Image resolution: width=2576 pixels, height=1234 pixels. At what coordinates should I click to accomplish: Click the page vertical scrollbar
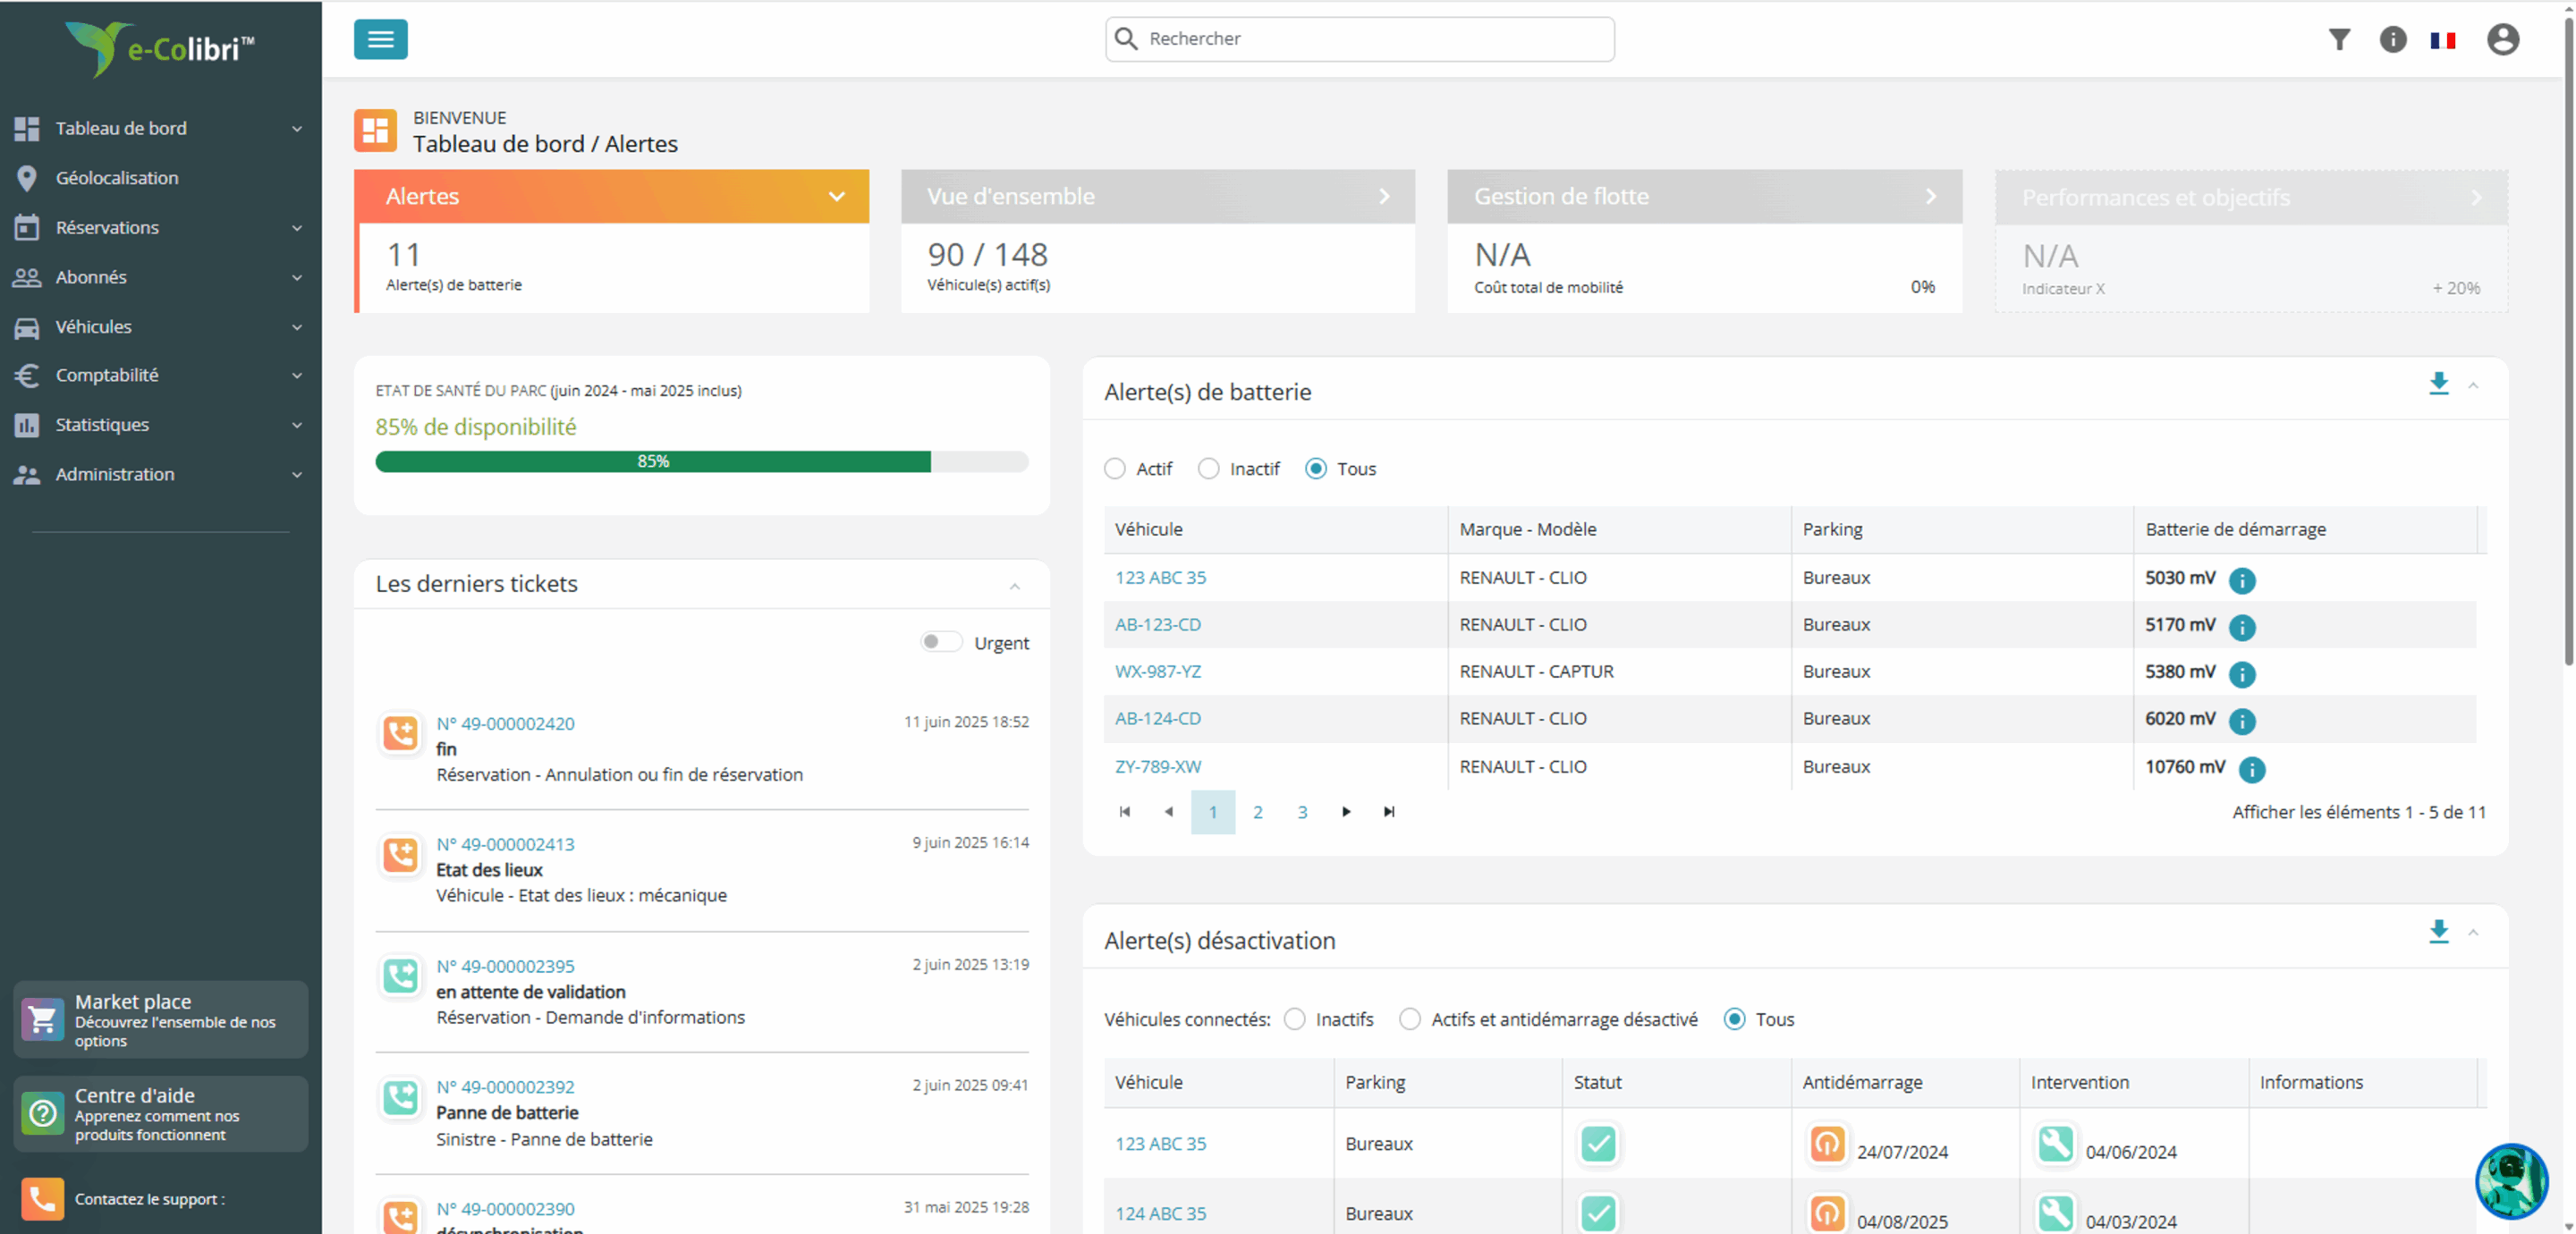click(x=2567, y=340)
